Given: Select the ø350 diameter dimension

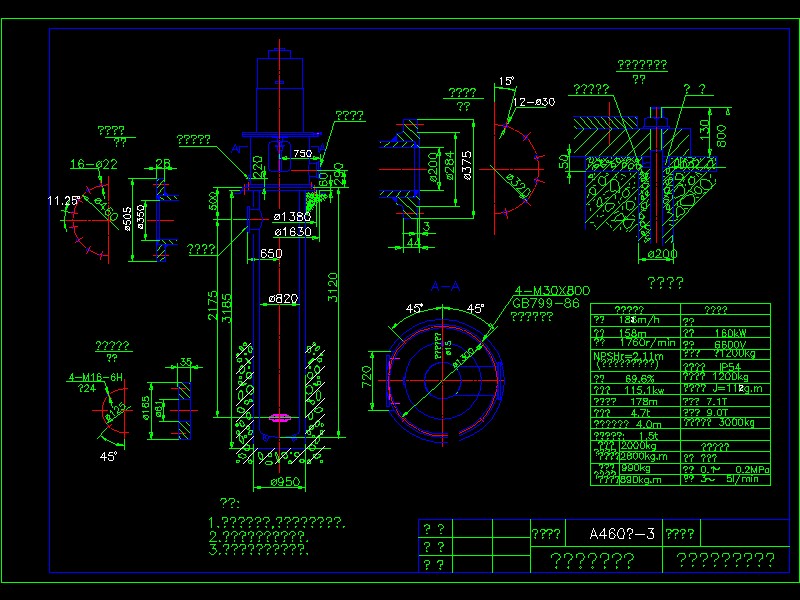Looking at the screenshot, I should coord(141,216).
